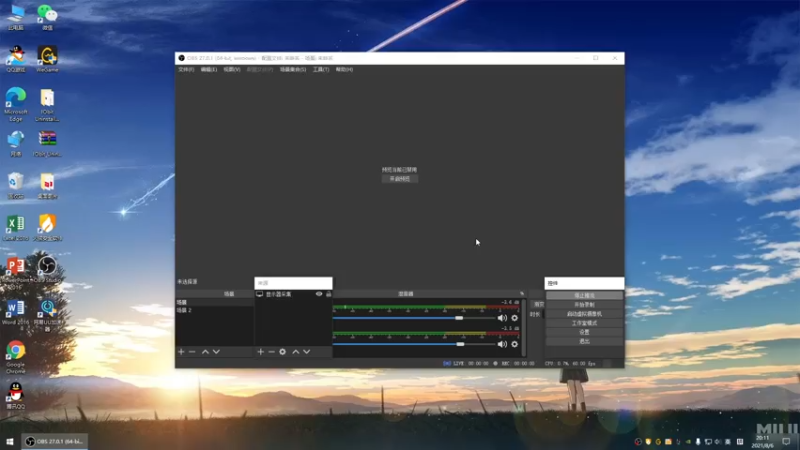Mute the second mixer channel speaker
This screenshot has width=800, height=450.
pos(503,344)
